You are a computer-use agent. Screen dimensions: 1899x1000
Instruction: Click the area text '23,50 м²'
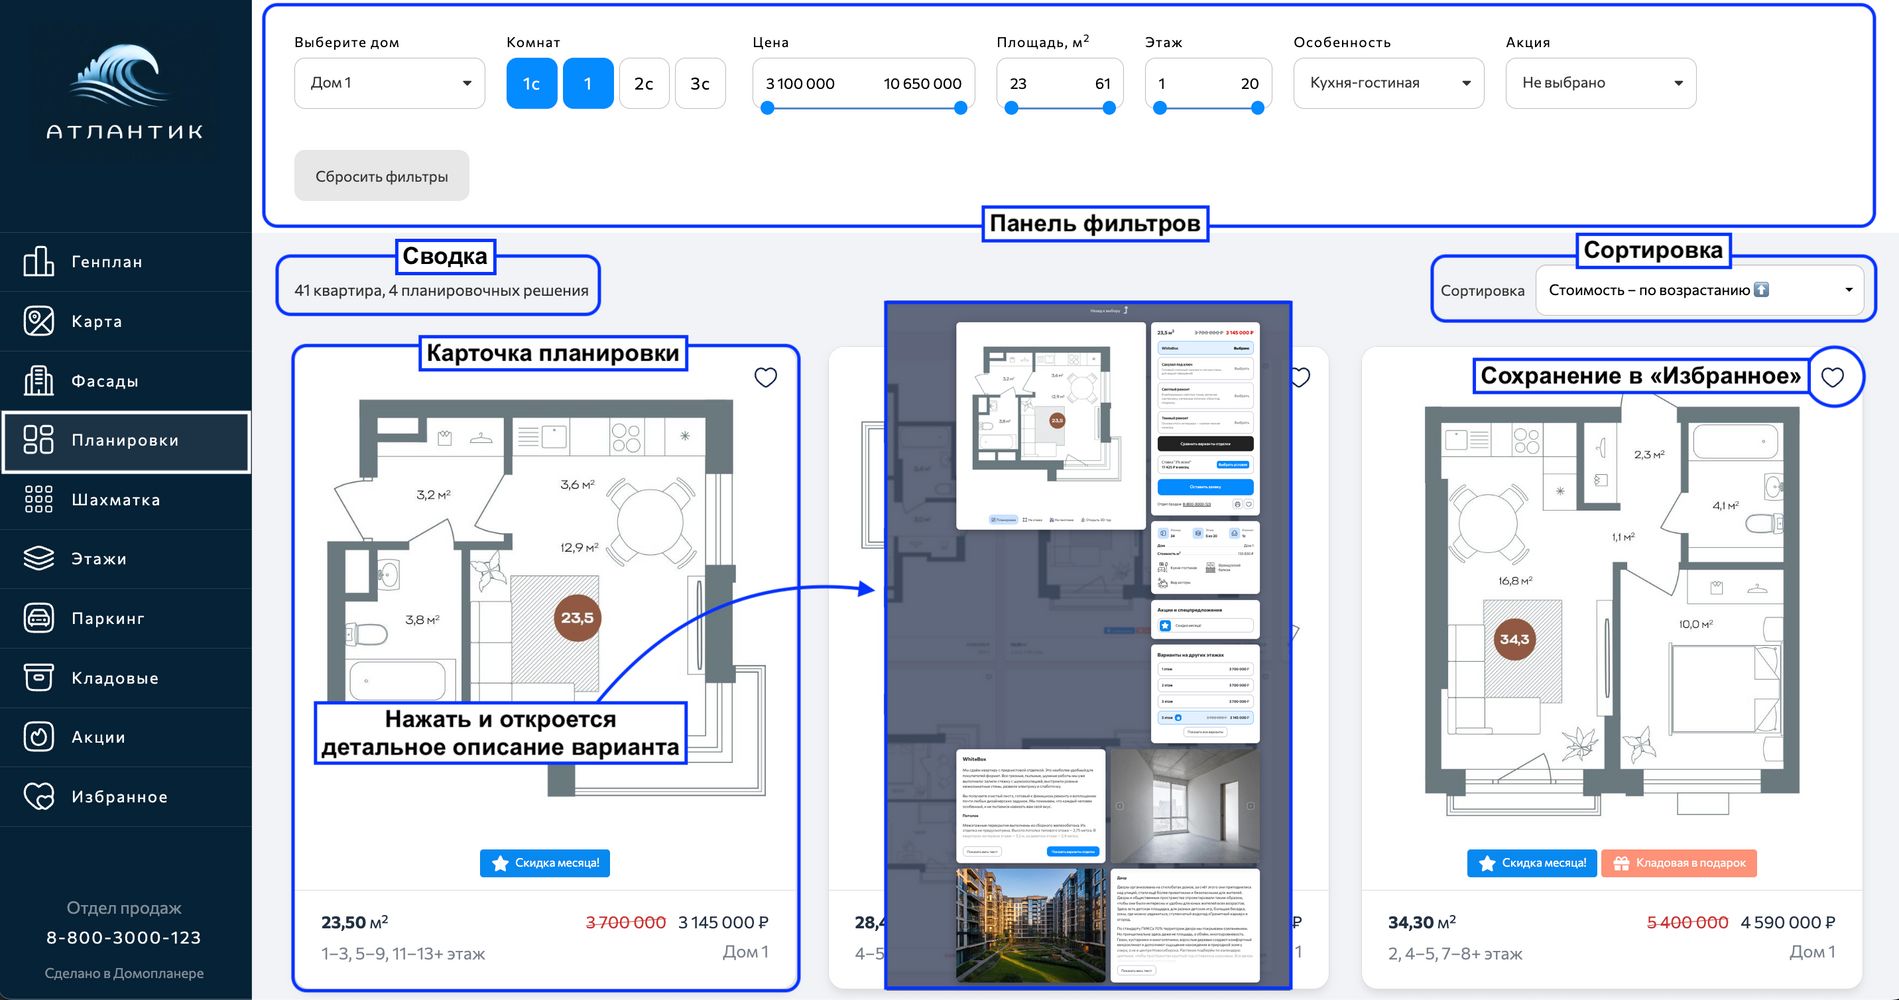[x=354, y=922]
